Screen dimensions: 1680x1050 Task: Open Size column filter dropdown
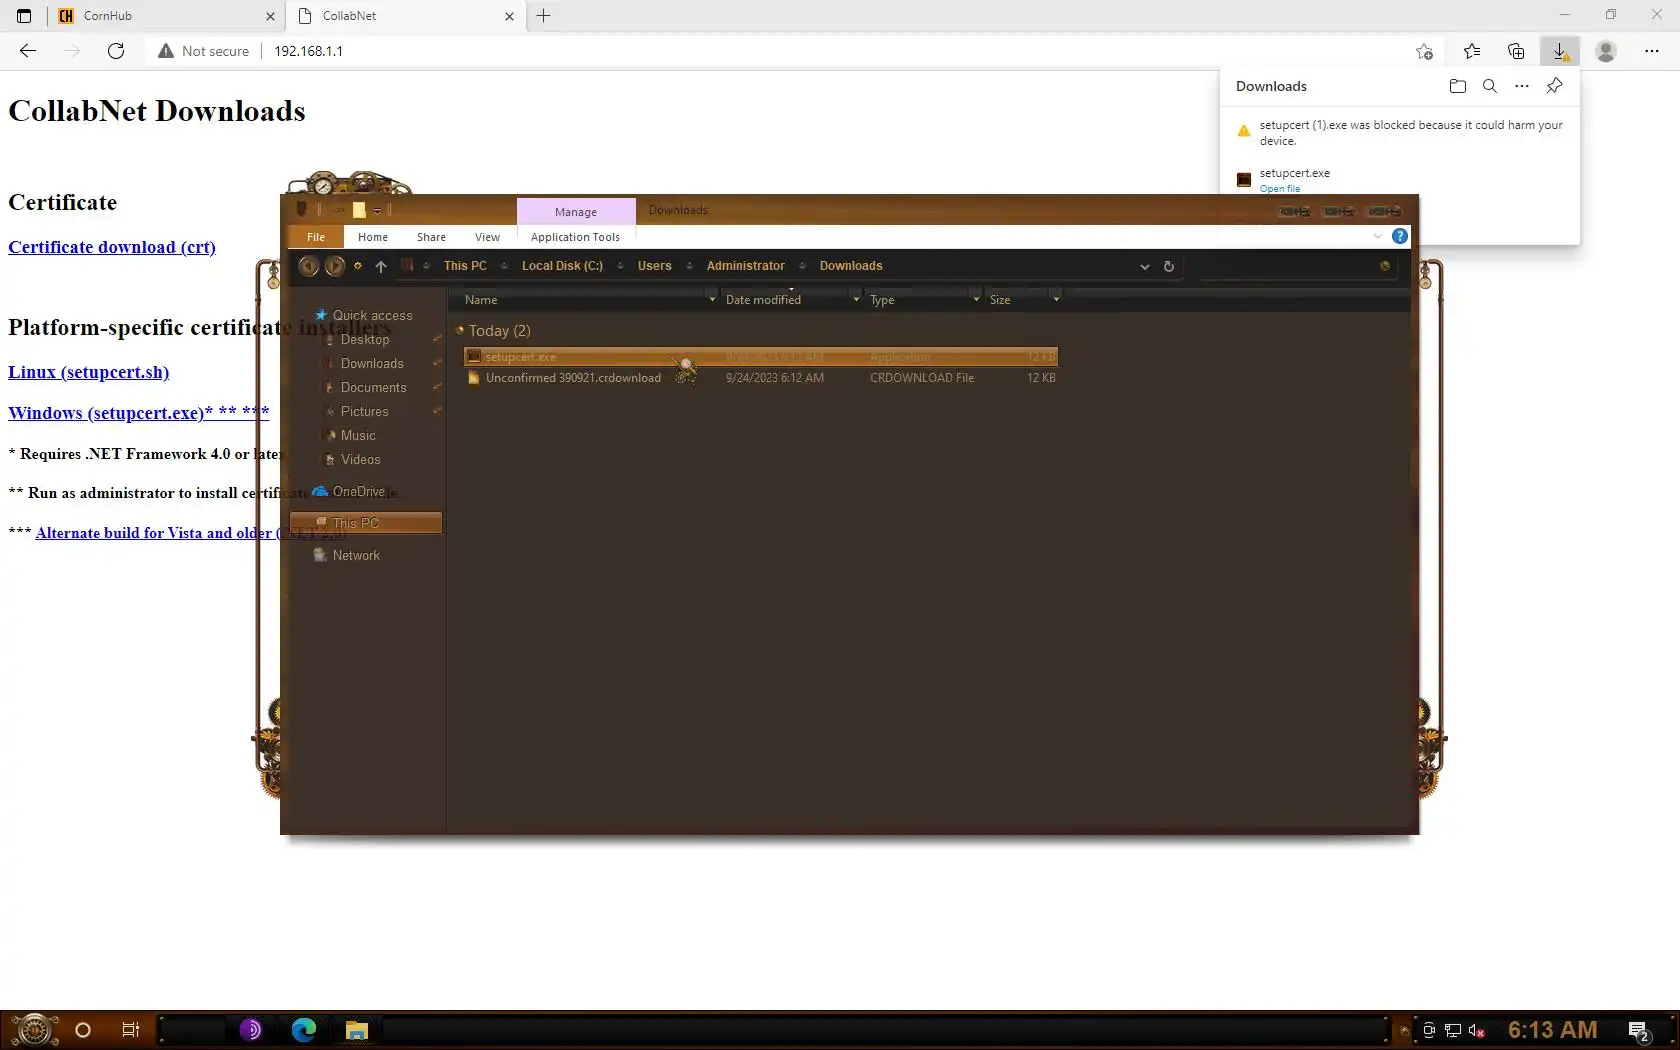pyautogui.click(x=1056, y=300)
